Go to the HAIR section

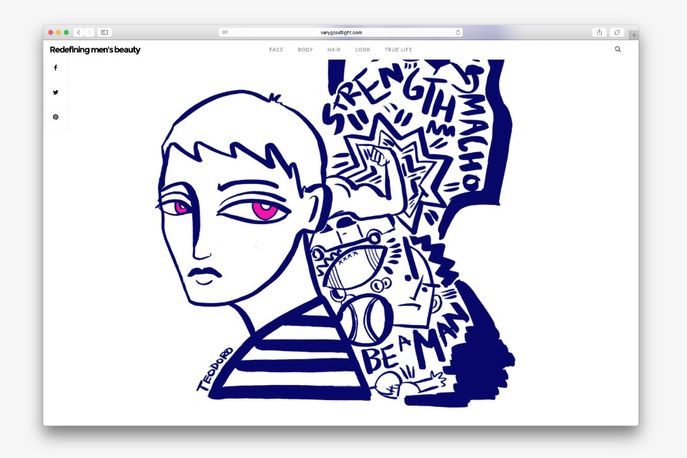pos(334,49)
